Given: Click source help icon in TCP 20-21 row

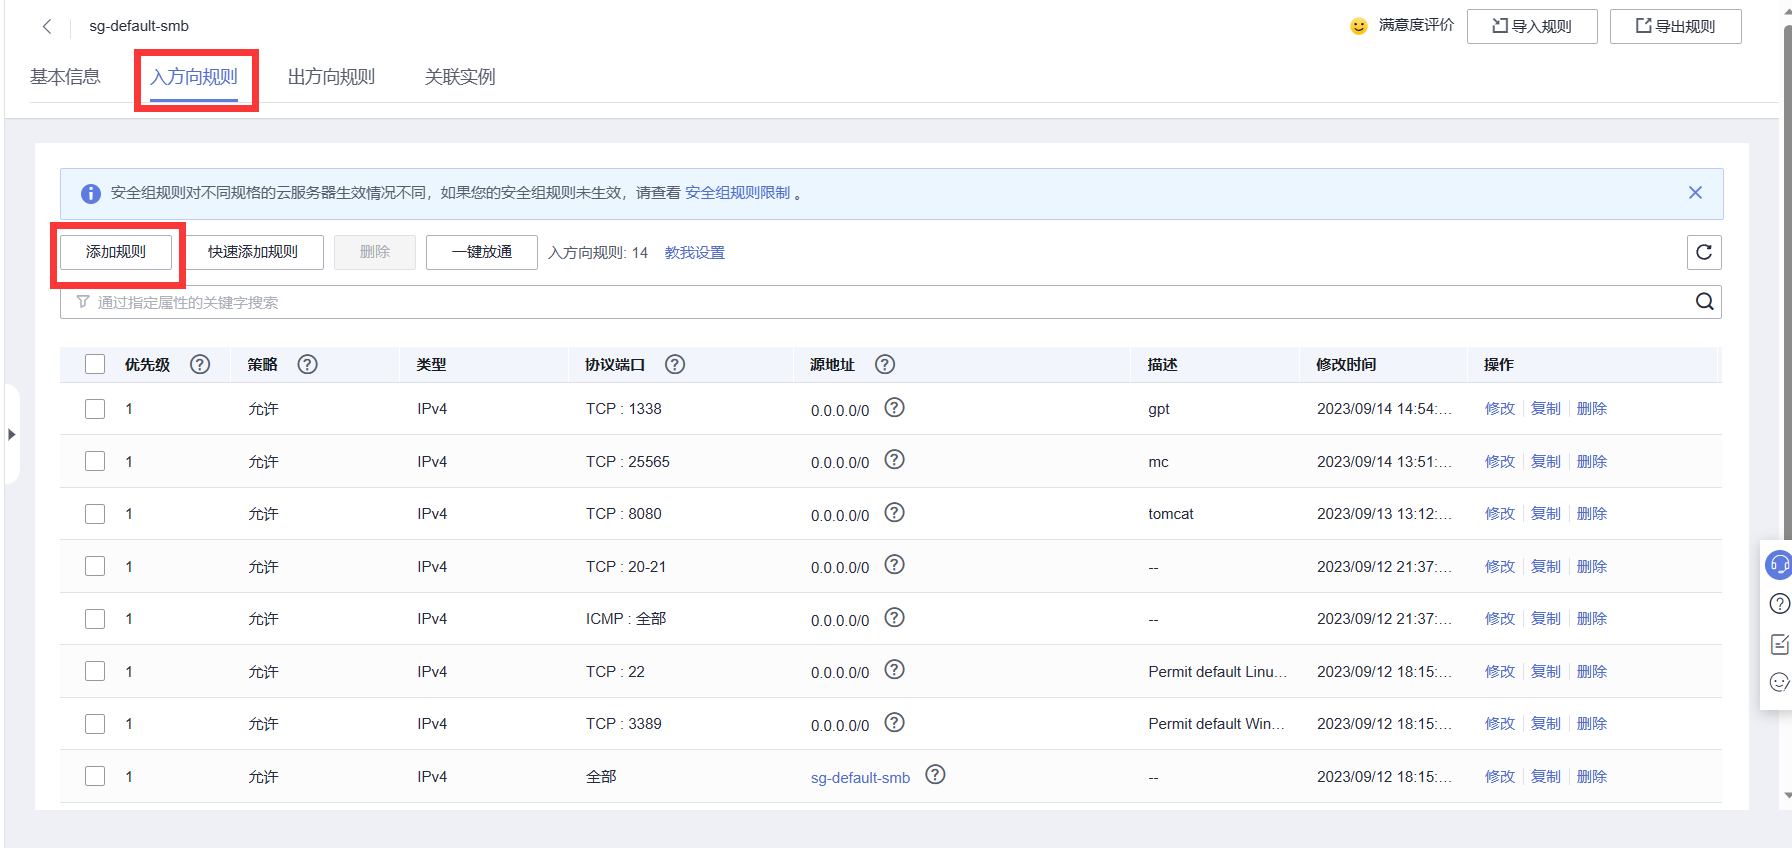Looking at the screenshot, I should pos(895,564).
